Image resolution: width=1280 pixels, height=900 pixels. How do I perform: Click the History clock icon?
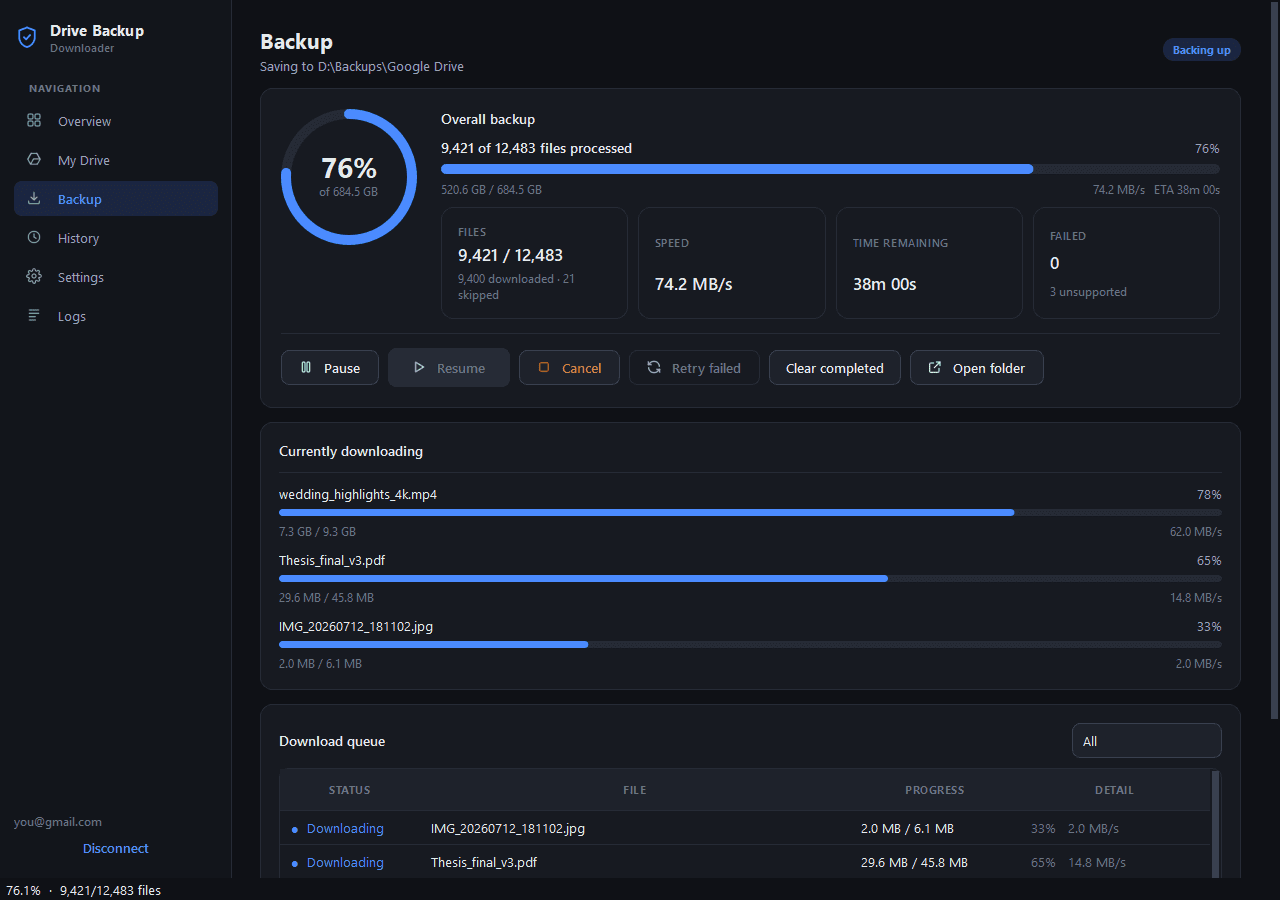click(34, 238)
